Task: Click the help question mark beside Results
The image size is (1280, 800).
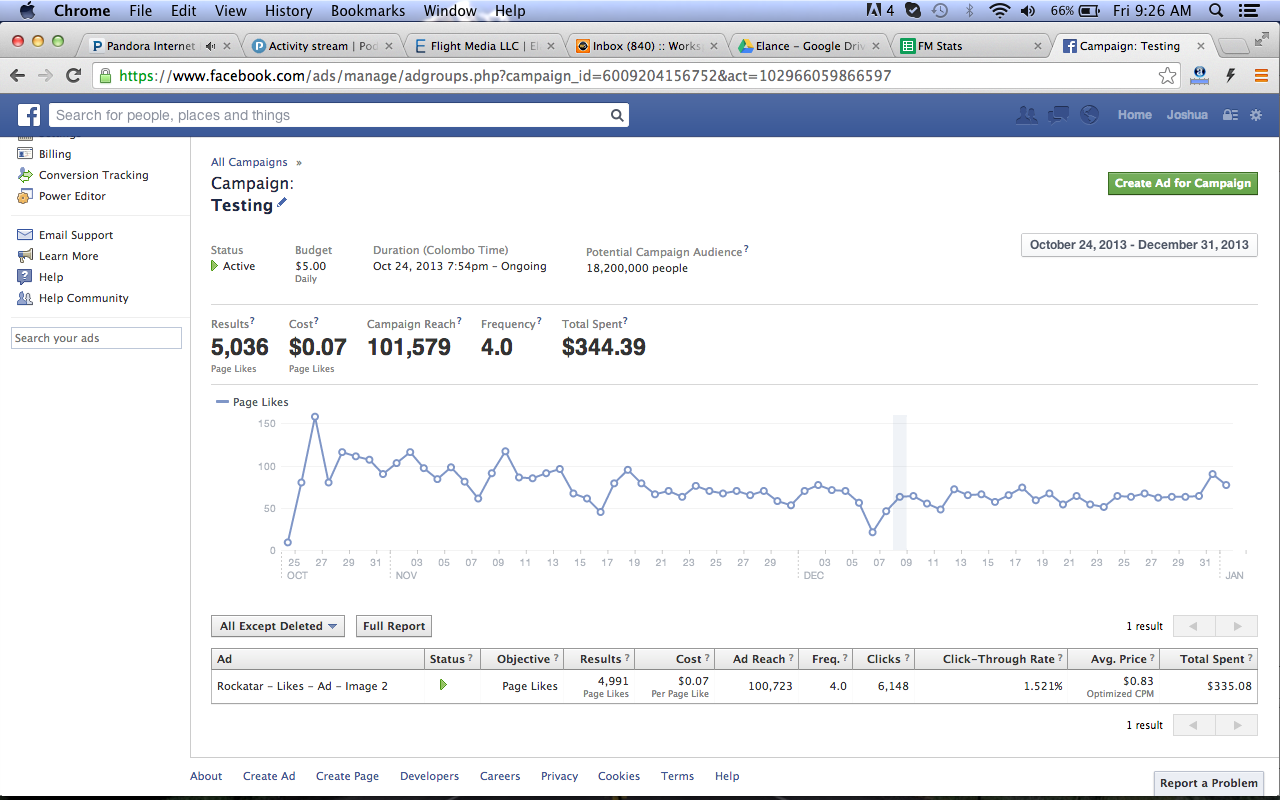Action: [252, 321]
